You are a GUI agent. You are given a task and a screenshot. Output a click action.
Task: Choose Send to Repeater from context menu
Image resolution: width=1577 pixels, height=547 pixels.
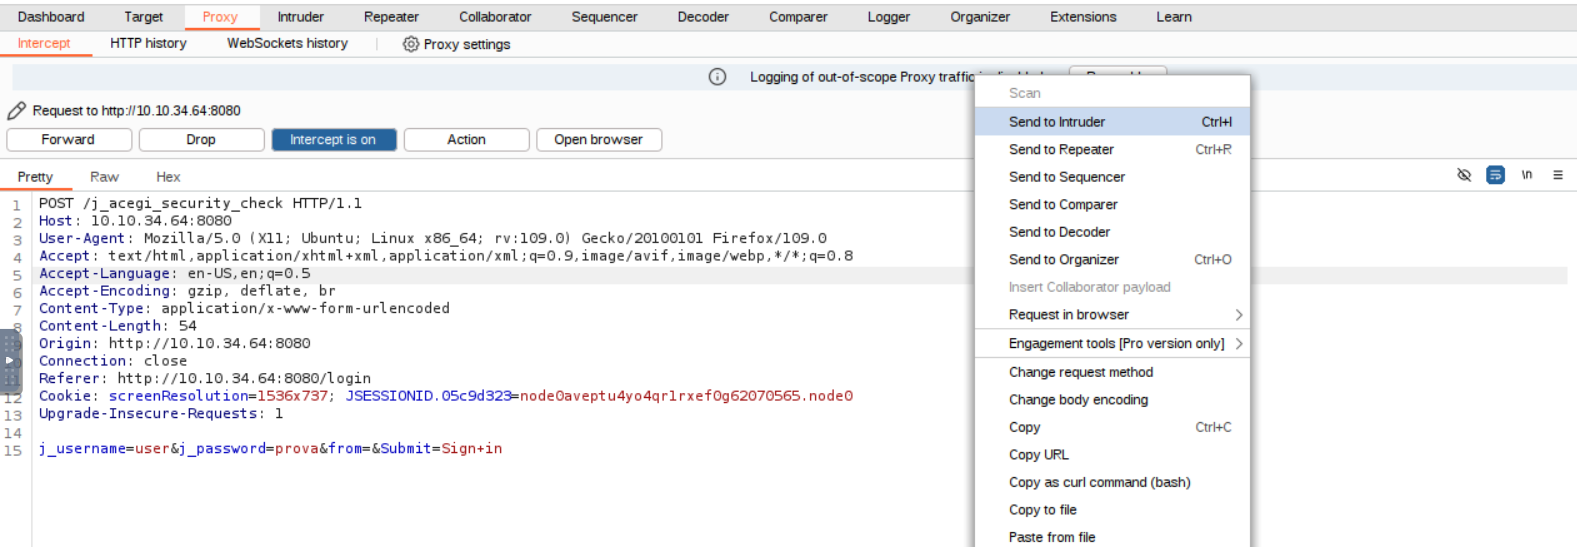click(x=1061, y=150)
